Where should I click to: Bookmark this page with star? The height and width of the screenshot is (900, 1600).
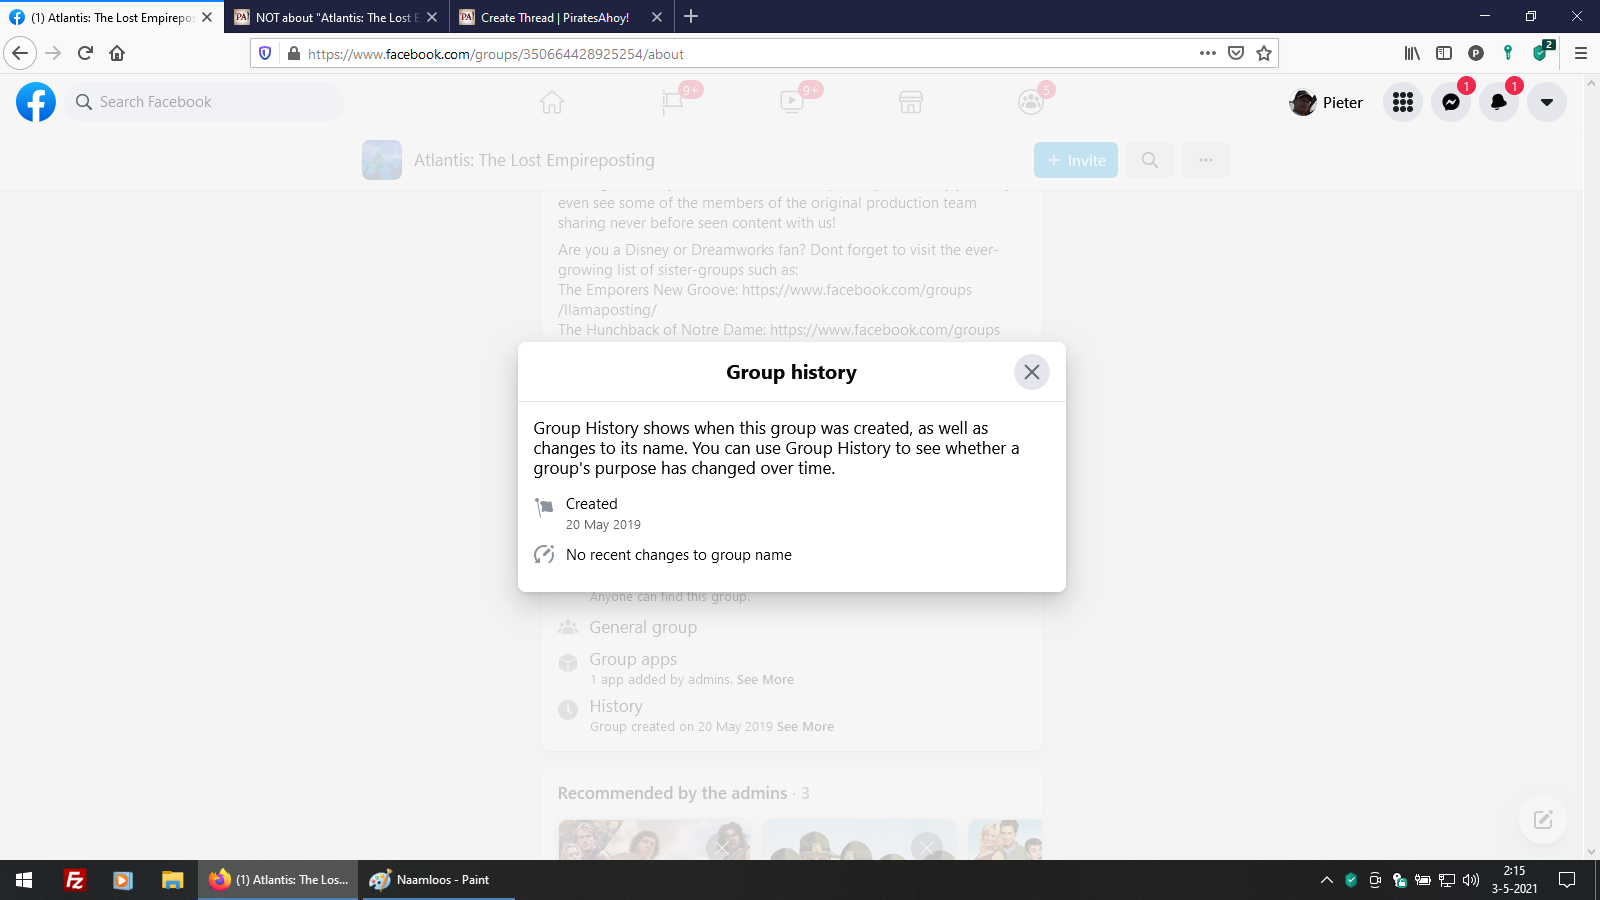1264,53
